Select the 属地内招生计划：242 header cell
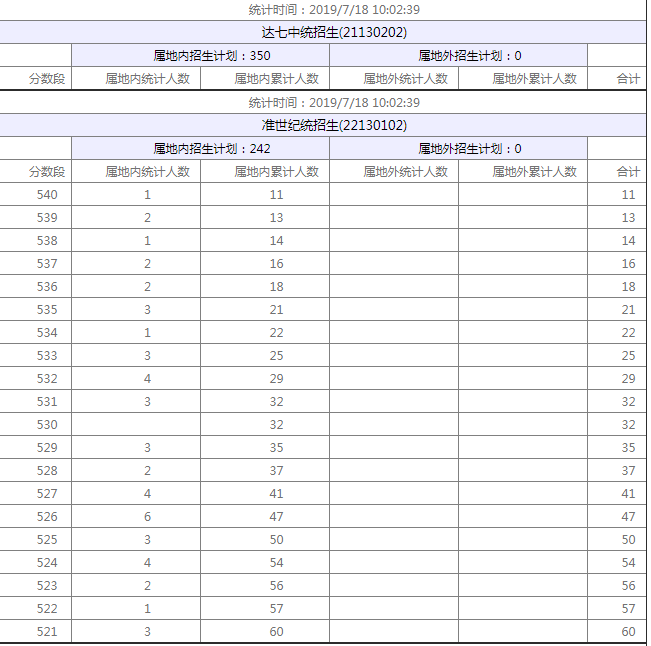The height and width of the screenshot is (646, 651). point(200,148)
